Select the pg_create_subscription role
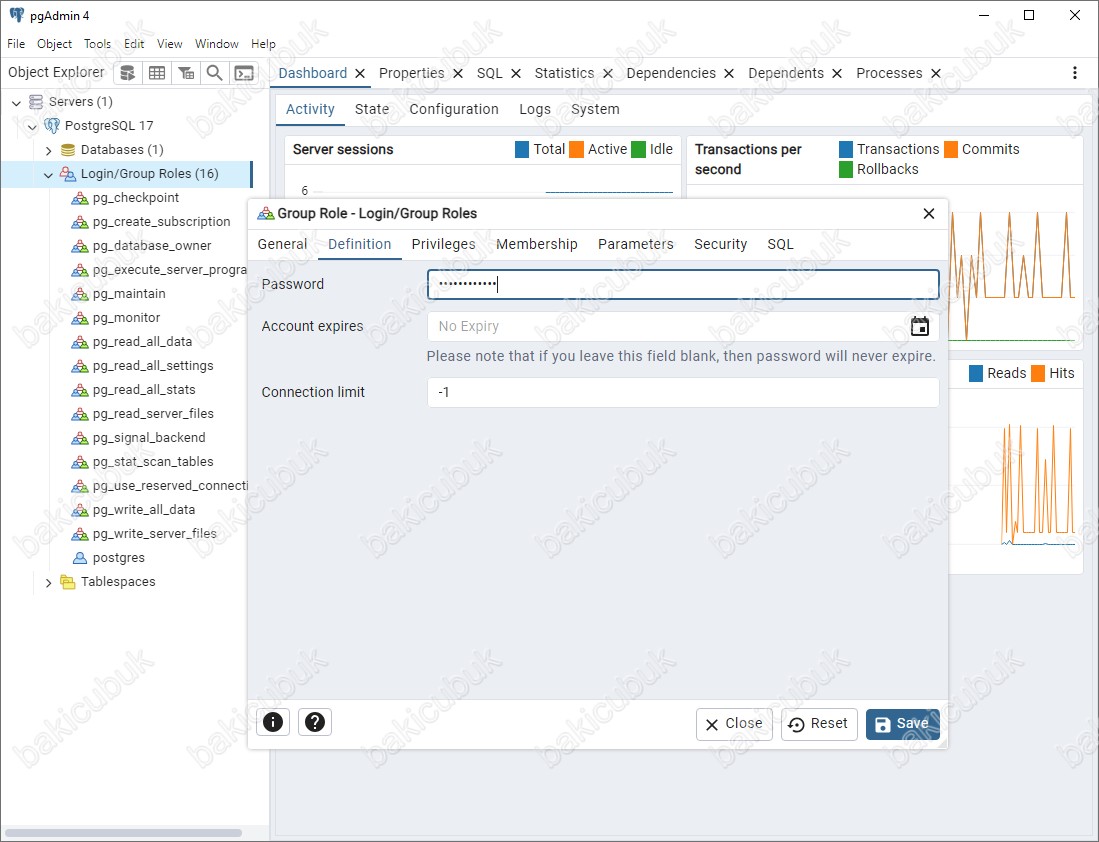The height and width of the screenshot is (842, 1099). tap(161, 222)
